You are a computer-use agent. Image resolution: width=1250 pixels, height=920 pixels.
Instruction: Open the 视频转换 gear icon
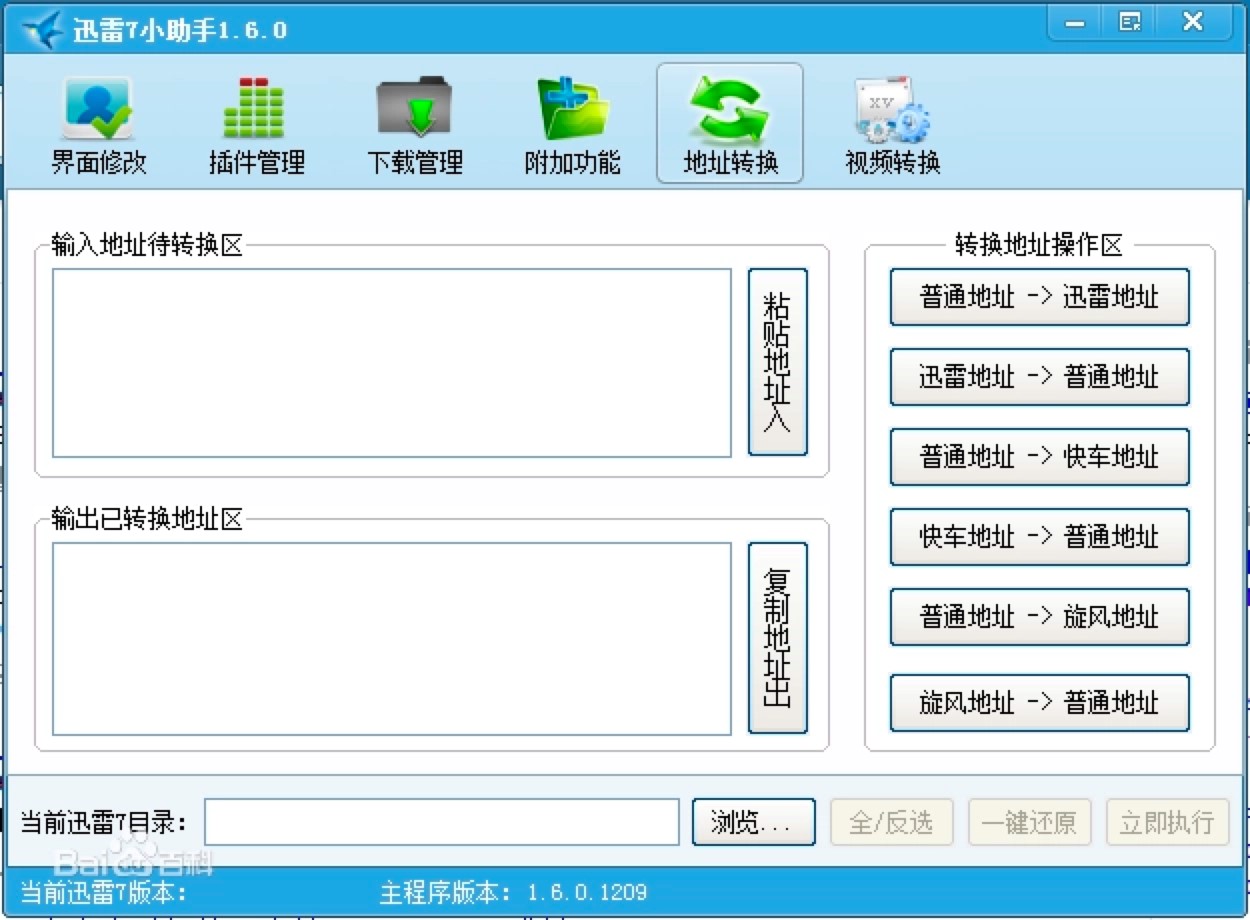(891, 109)
